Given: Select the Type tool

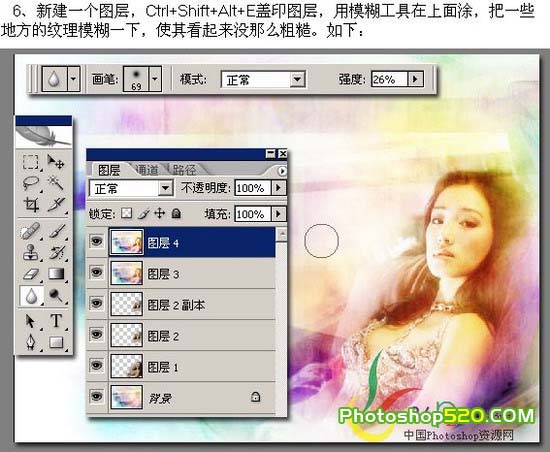Looking at the screenshot, I should (56, 321).
